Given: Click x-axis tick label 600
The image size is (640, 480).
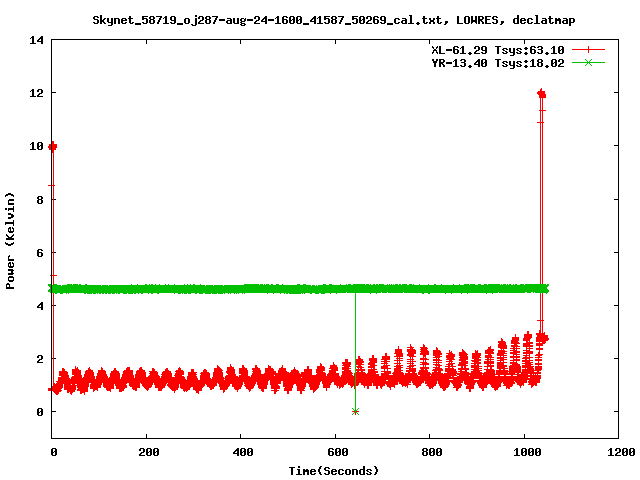Looking at the screenshot, I should tap(338, 452).
